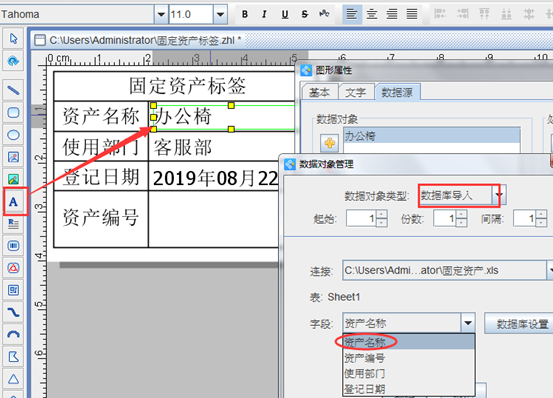553x398 pixels.
Task: Click the yellow plus add-data-object button
Action: point(330,143)
